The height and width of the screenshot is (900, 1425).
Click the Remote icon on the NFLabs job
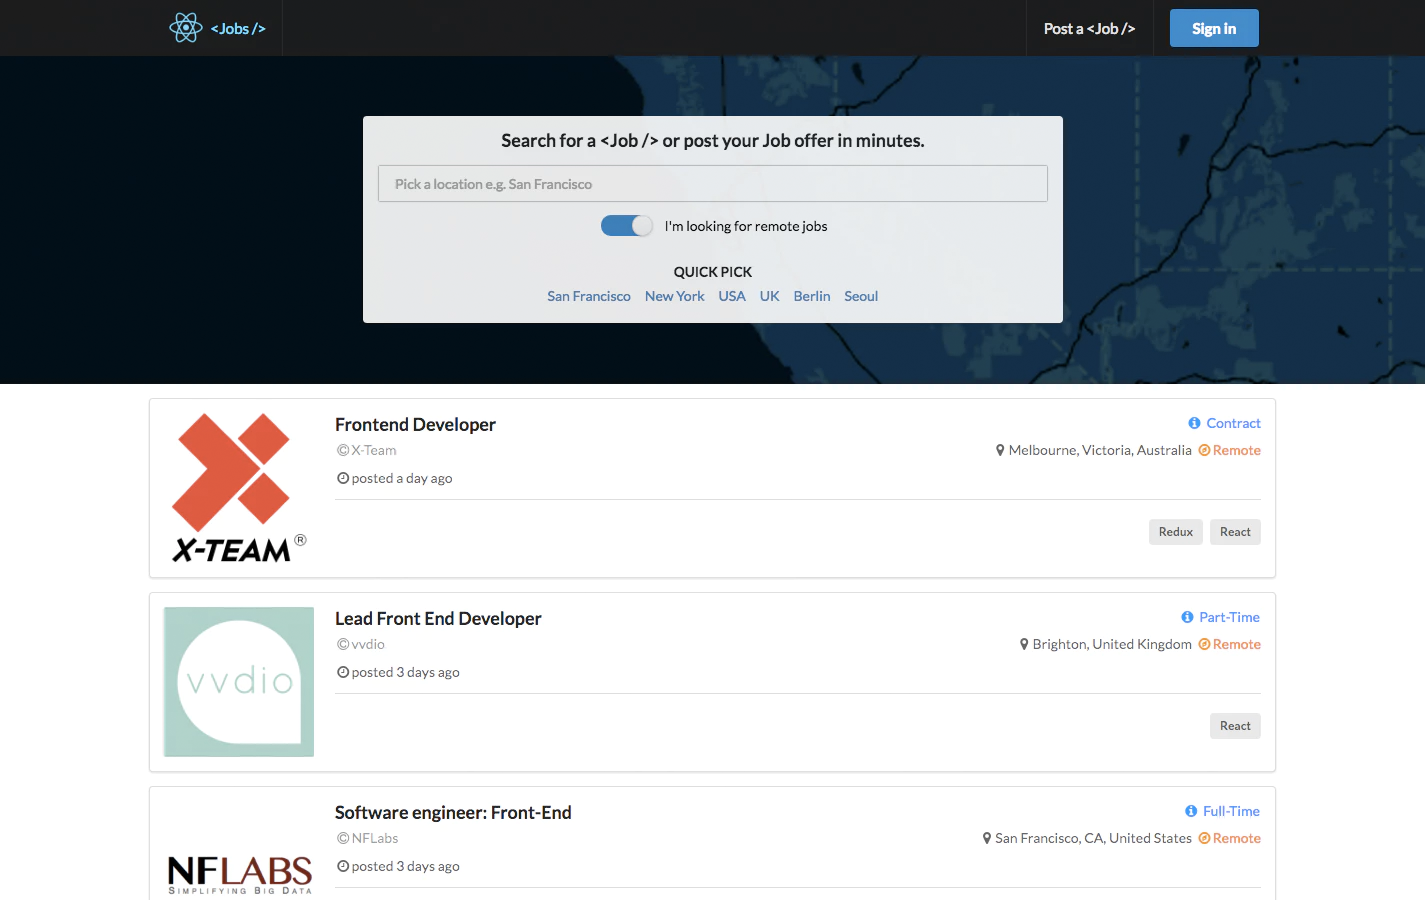[1202, 838]
